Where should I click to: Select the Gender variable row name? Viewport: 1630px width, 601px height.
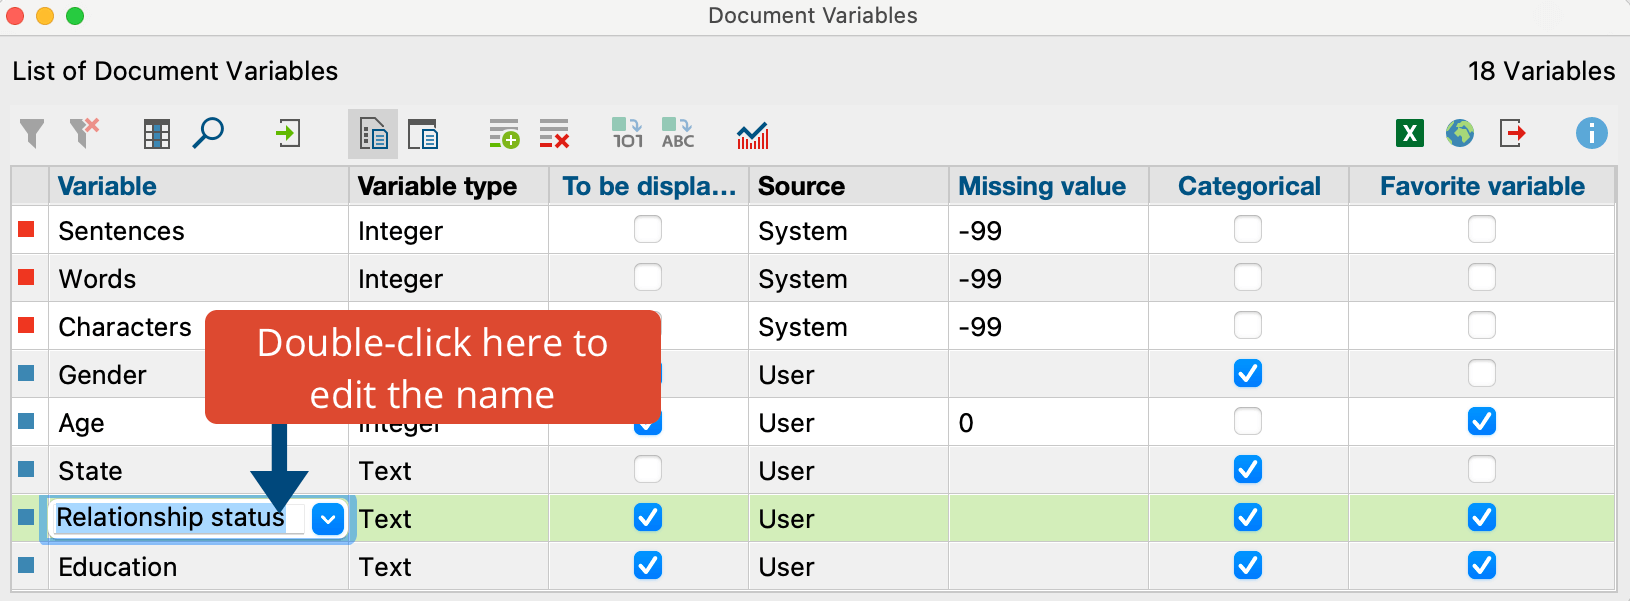click(103, 375)
